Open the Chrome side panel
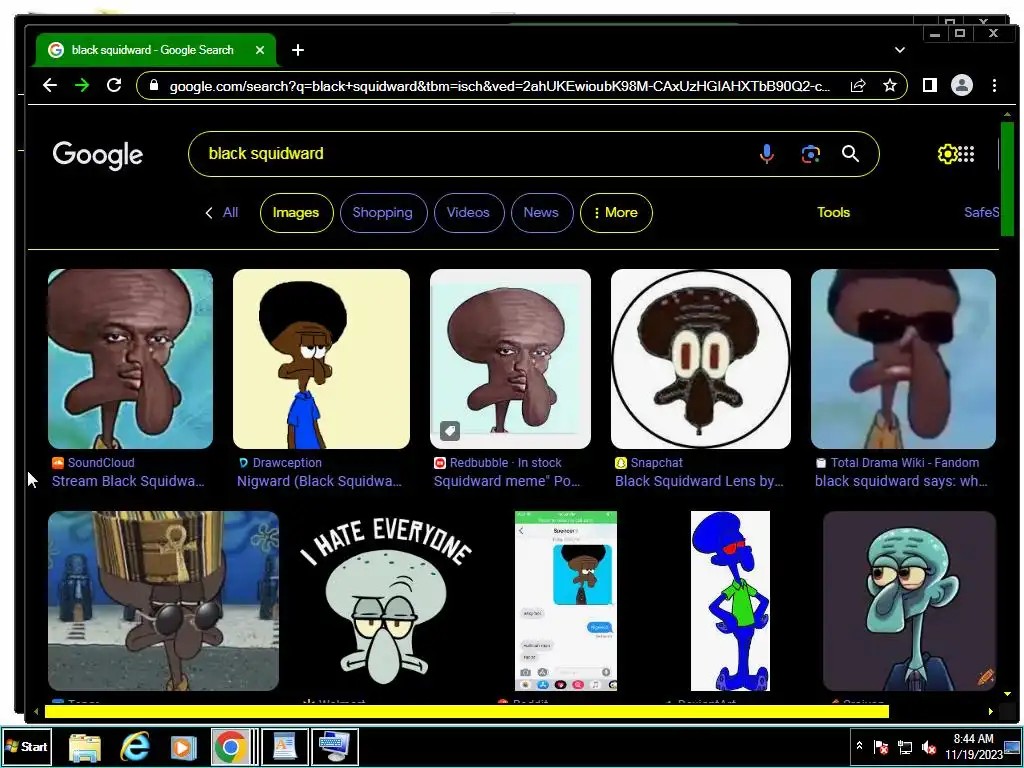Screen dimensions: 1024x768 [x=929, y=86]
